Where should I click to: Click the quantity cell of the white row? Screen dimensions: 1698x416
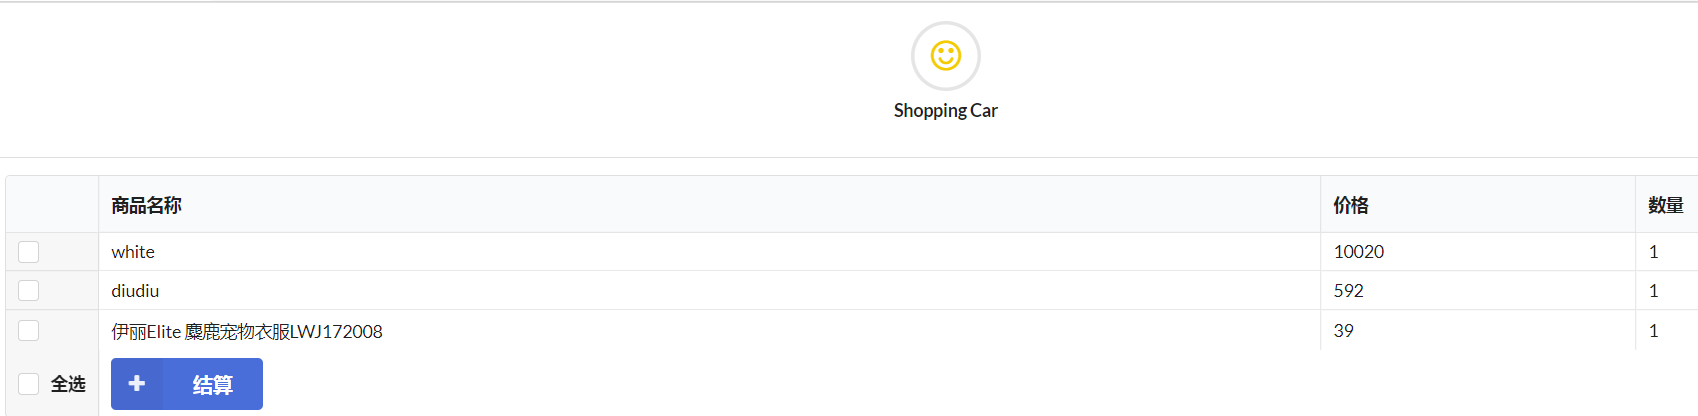pyautogui.click(x=1653, y=252)
